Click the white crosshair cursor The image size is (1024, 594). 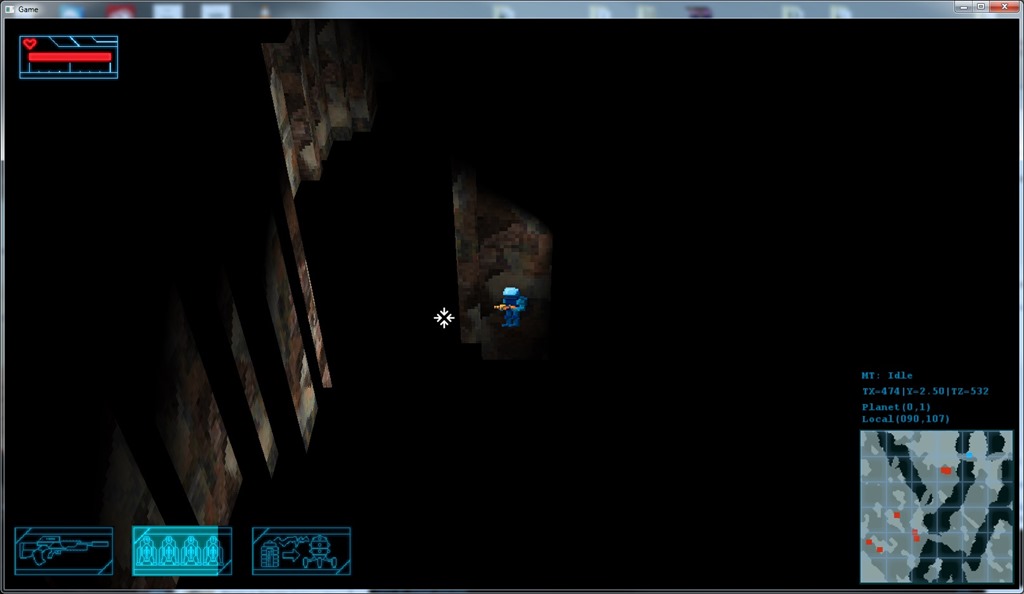tap(444, 318)
